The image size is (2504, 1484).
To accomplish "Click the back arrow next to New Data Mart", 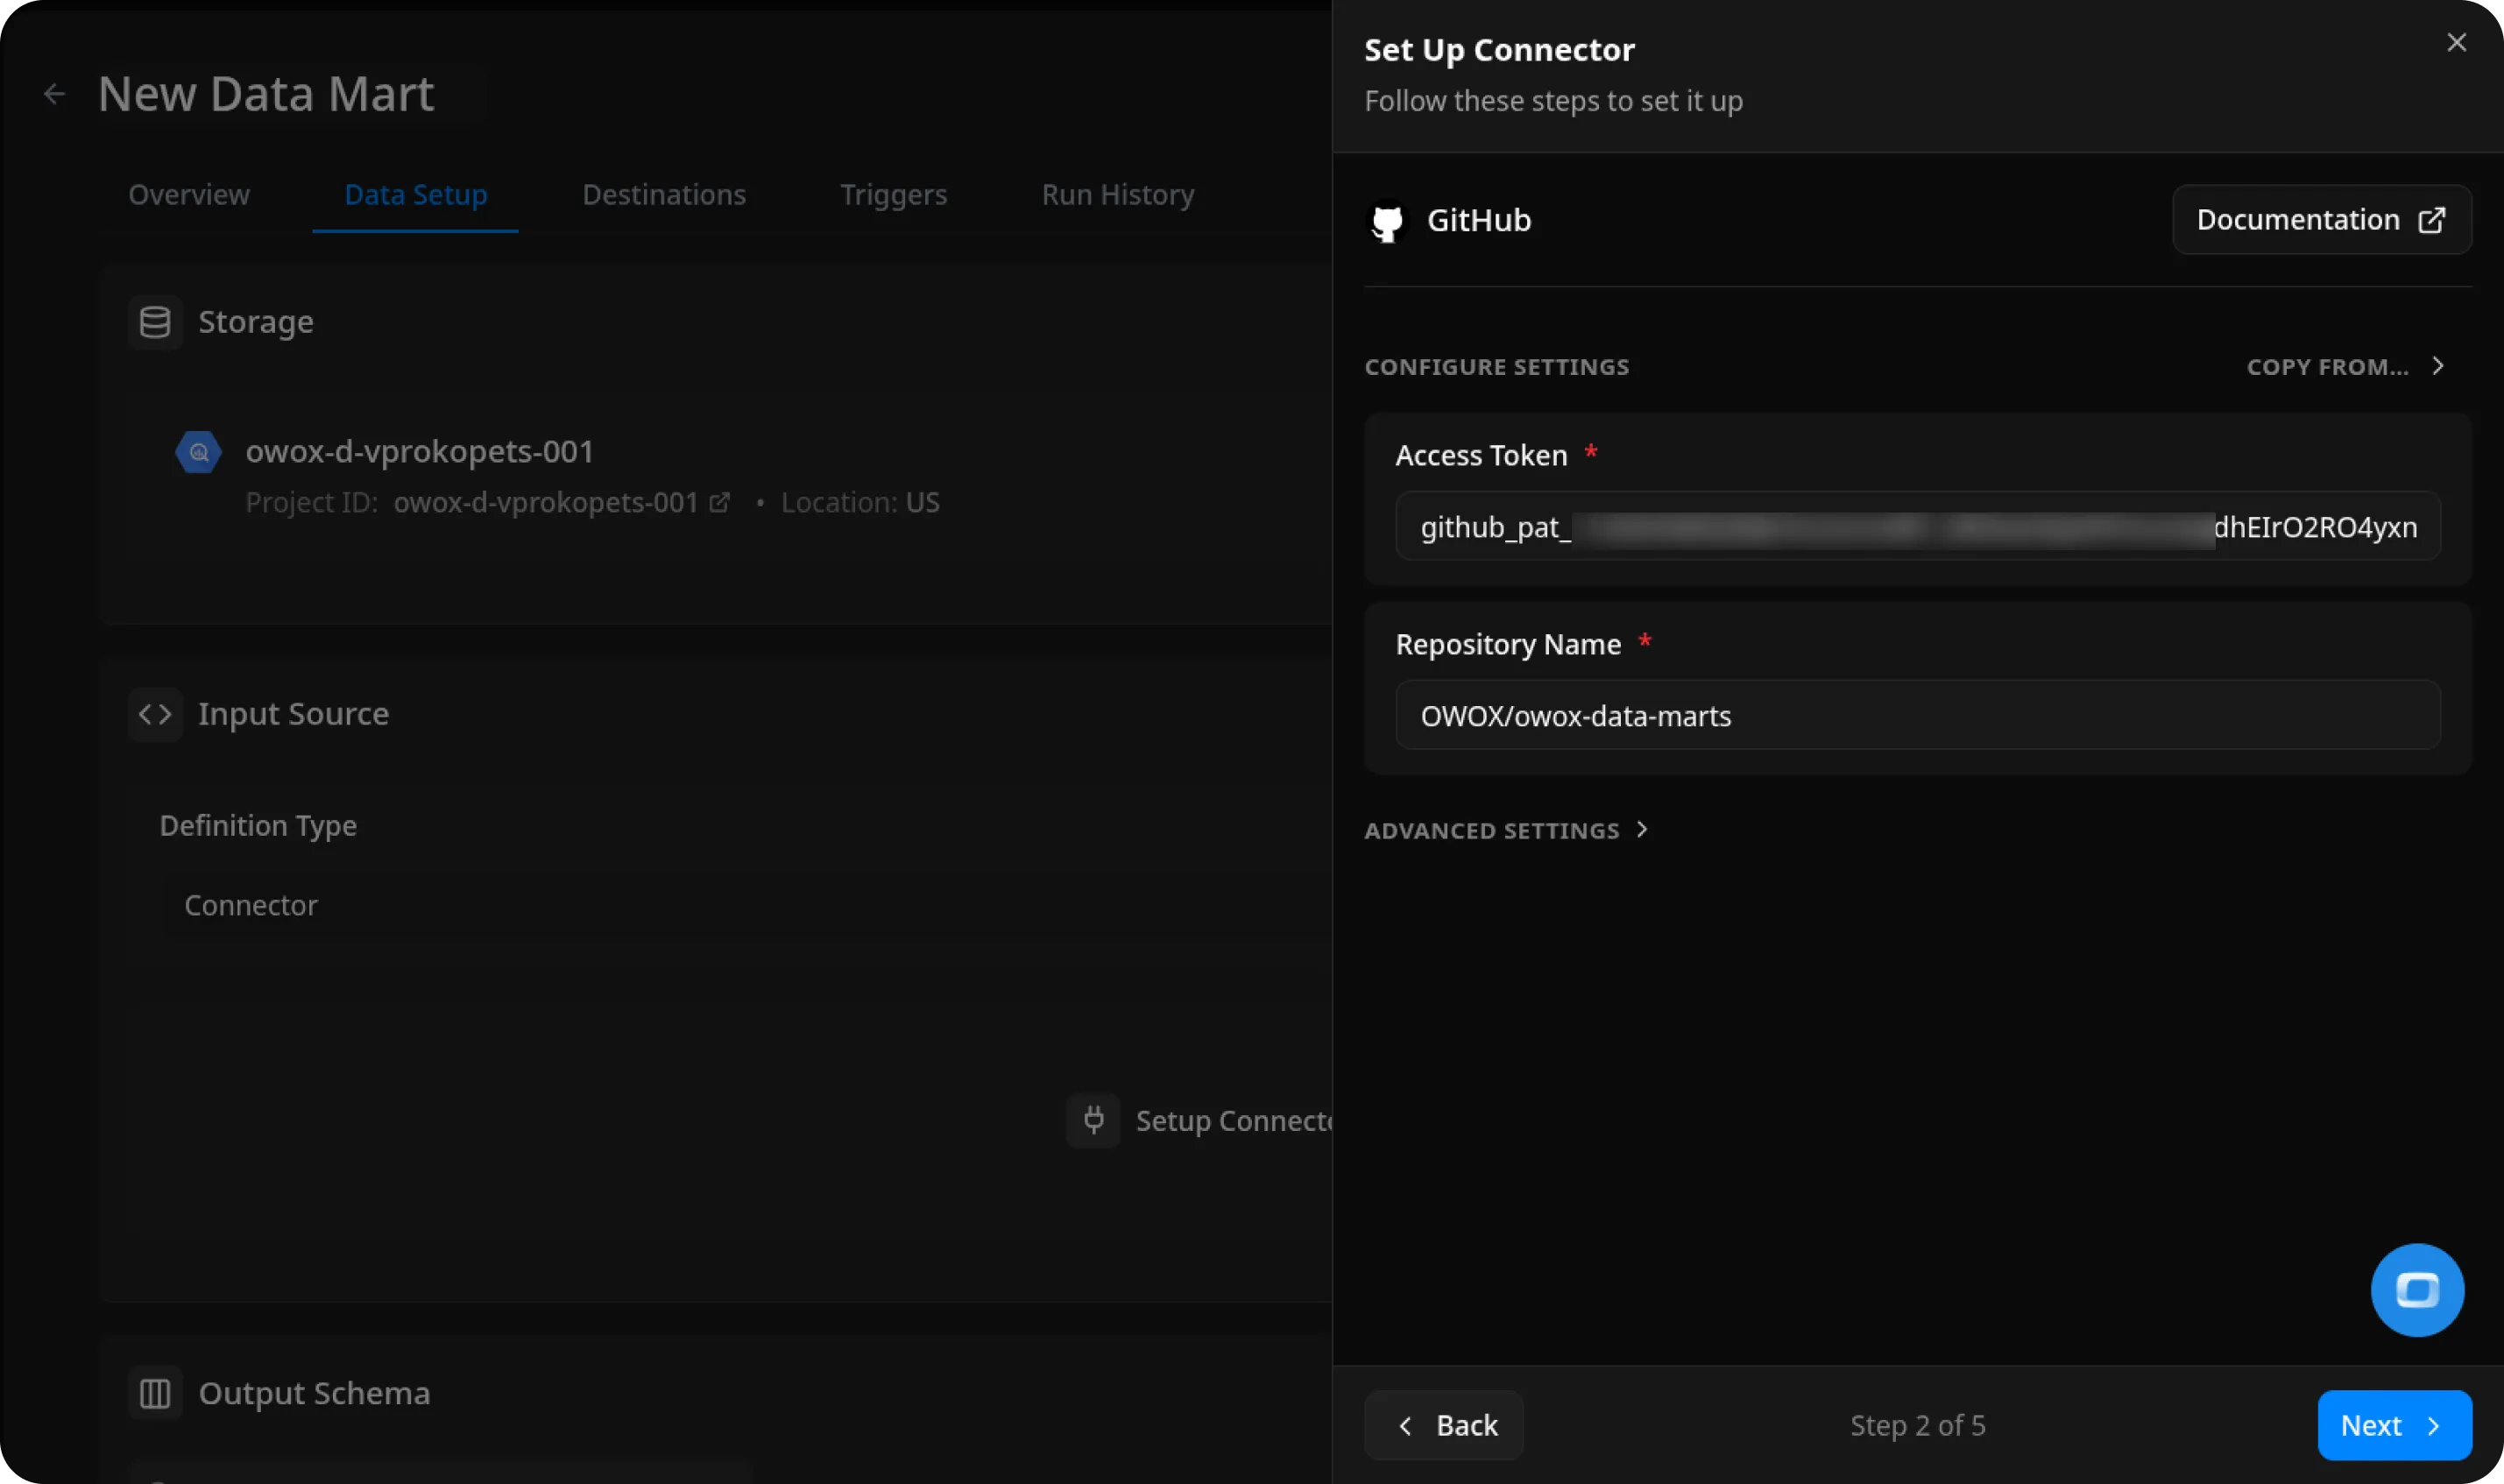I will pyautogui.click(x=55, y=93).
